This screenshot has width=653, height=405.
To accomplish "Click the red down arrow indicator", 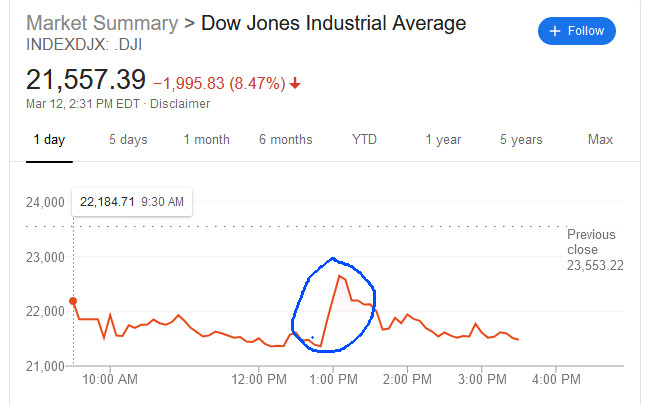I will coord(295,83).
